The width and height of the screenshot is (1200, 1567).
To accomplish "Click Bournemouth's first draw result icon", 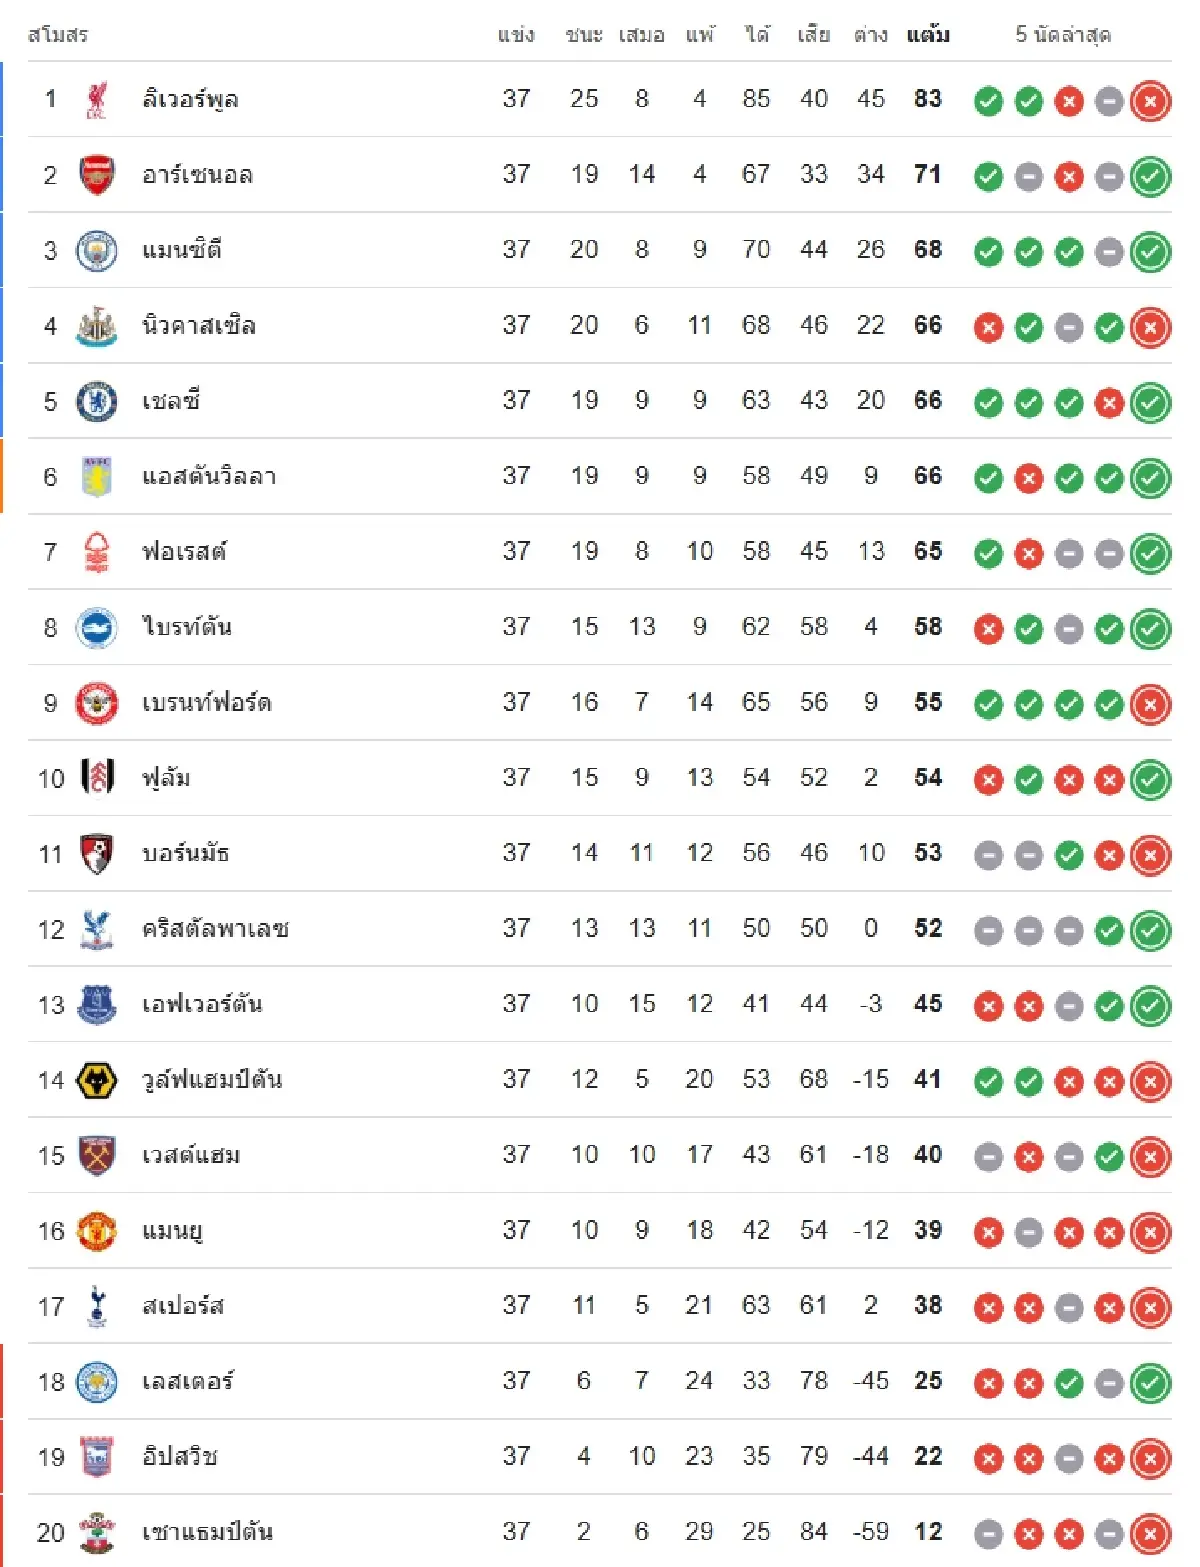I will point(988,855).
